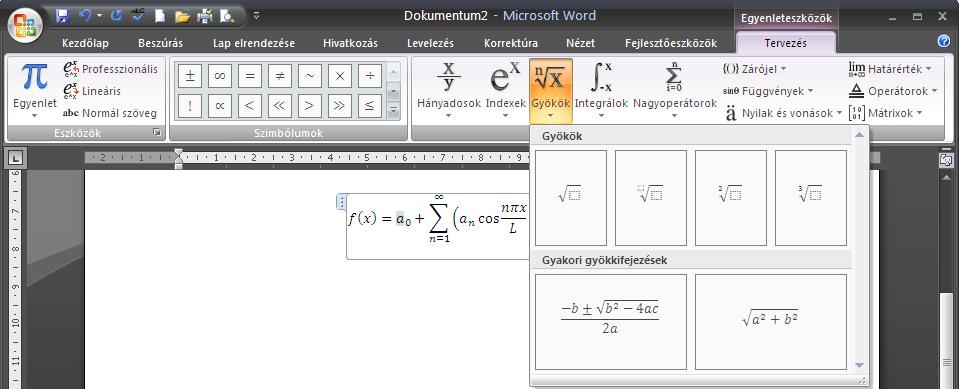The image size is (959, 389).
Task: Insert radical with degree template
Action: 651,198
